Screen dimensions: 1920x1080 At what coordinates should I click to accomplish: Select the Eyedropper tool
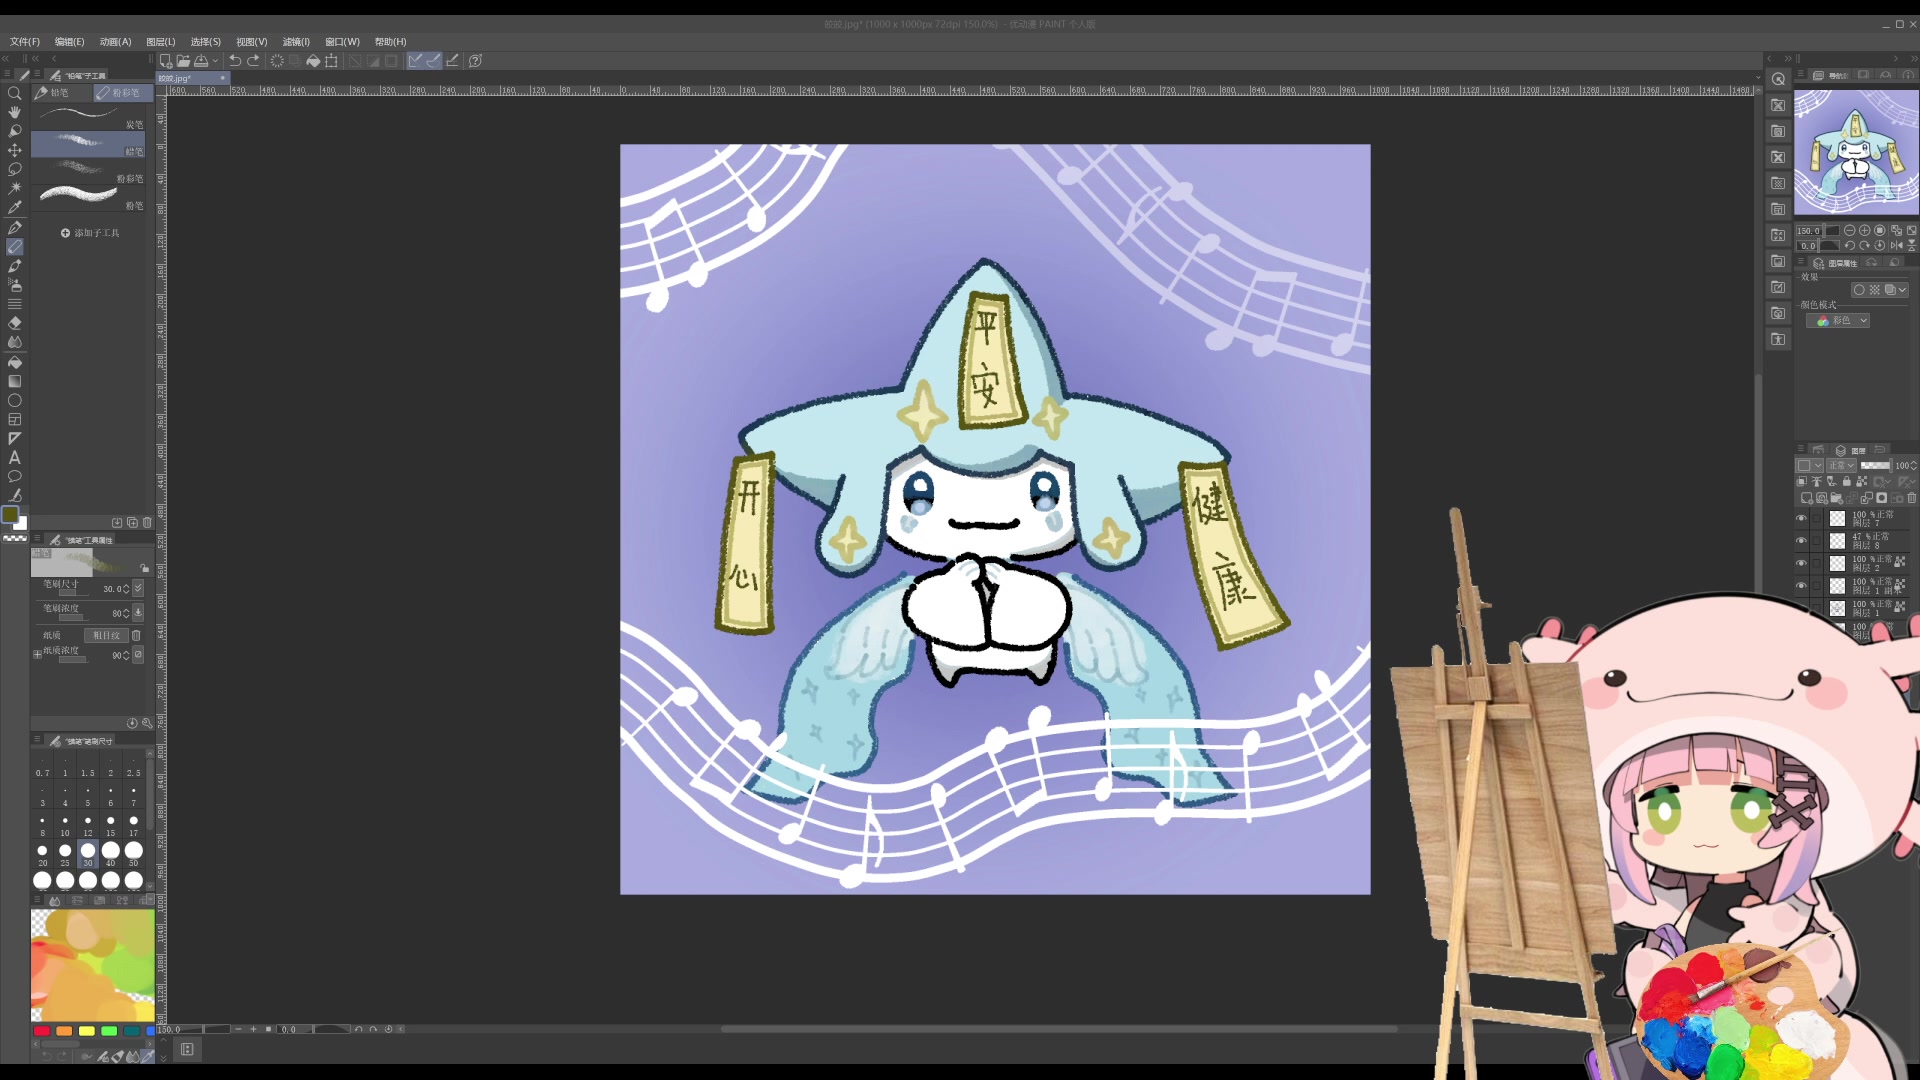click(x=14, y=207)
